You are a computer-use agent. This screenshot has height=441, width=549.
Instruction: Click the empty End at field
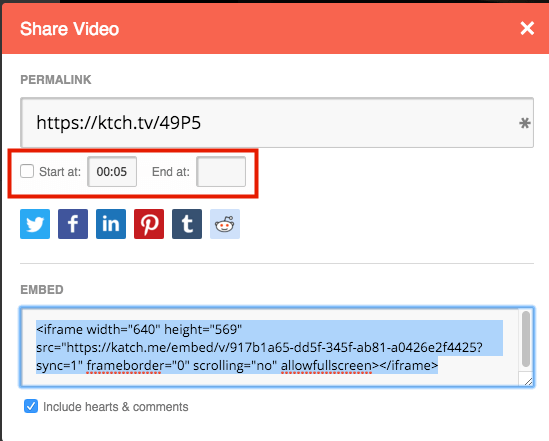tap(221, 172)
